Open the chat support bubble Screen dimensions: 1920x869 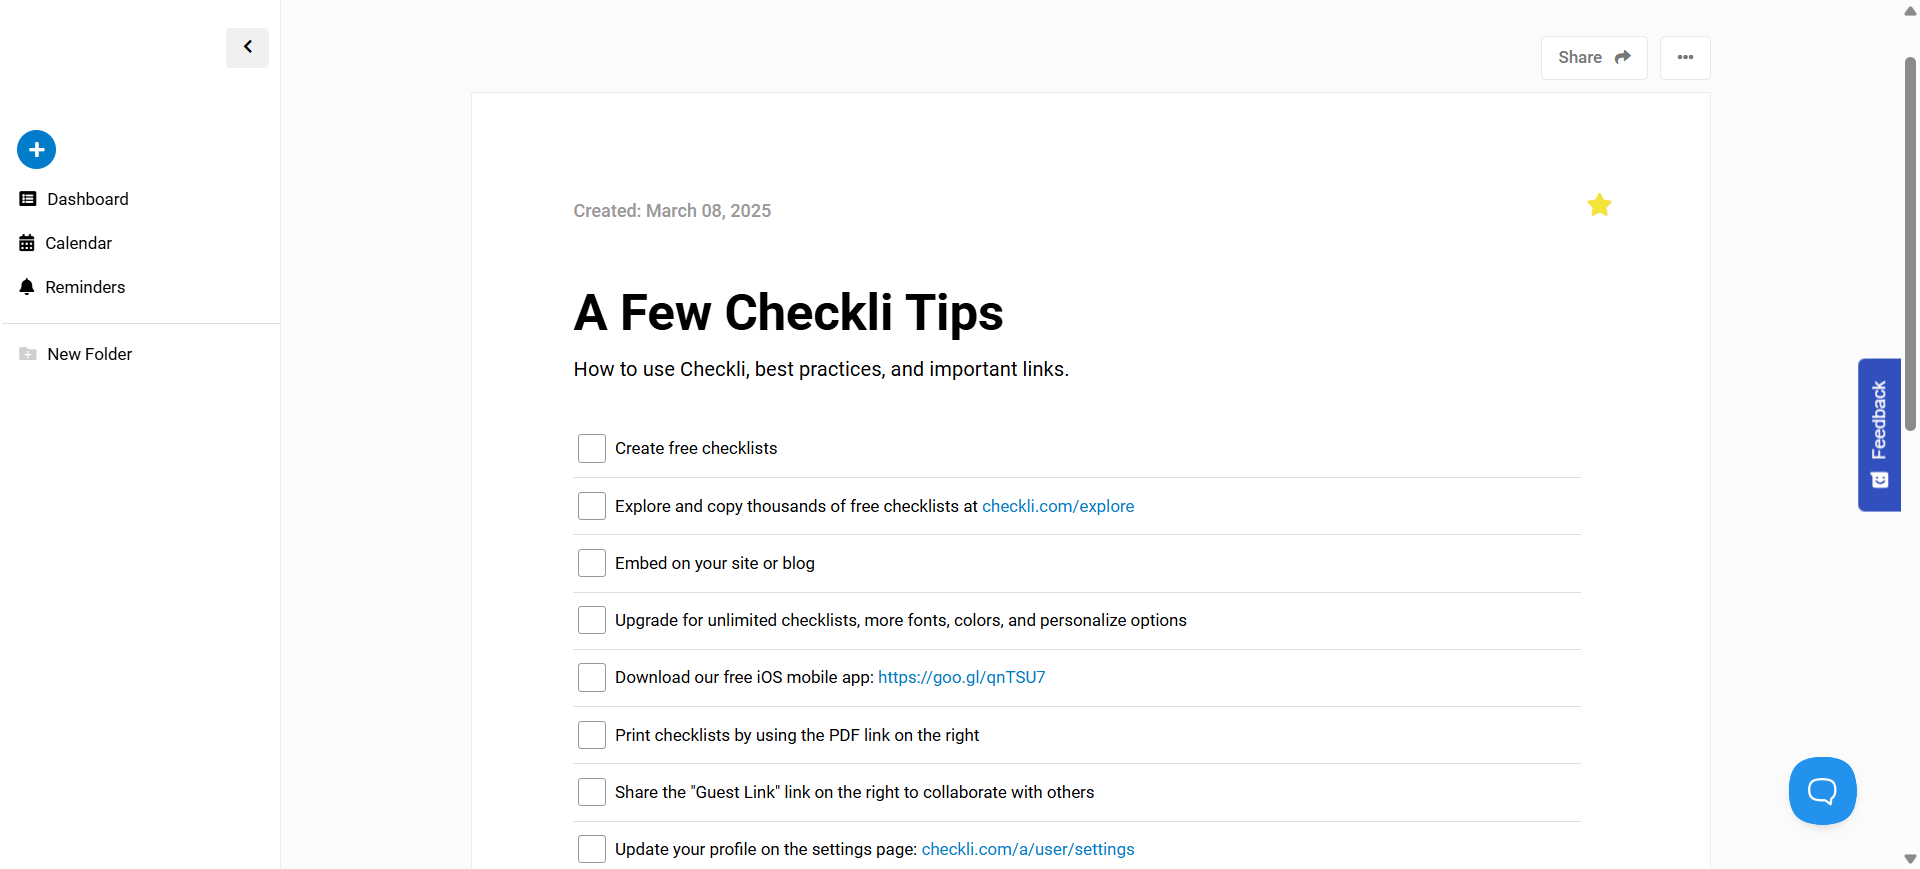1821,790
